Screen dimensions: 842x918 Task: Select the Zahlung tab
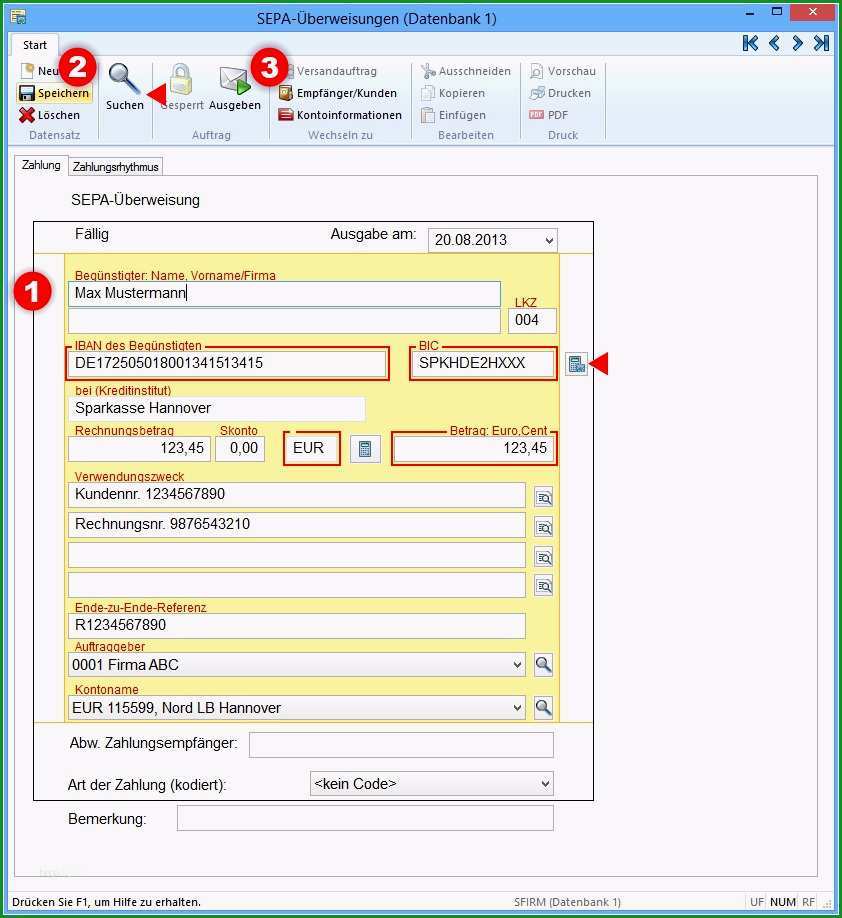(x=41, y=165)
